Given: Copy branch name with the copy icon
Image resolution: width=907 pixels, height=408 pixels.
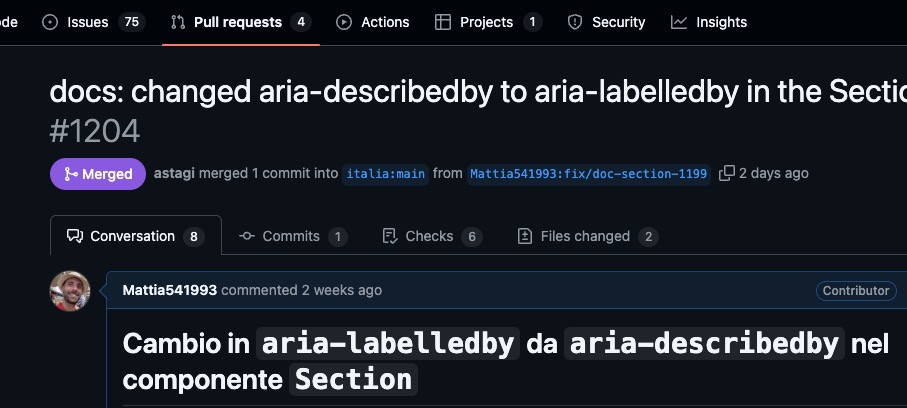Looking at the screenshot, I should click(x=727, y=173).
